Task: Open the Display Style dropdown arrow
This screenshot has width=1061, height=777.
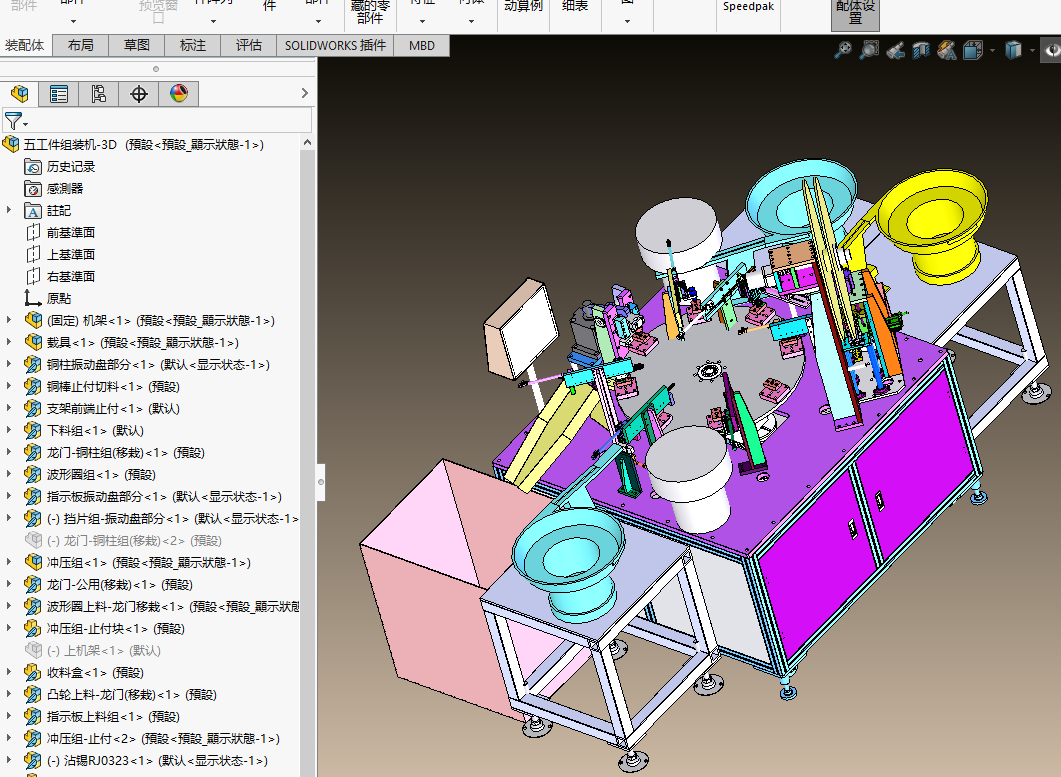Action: [1033, 49]
